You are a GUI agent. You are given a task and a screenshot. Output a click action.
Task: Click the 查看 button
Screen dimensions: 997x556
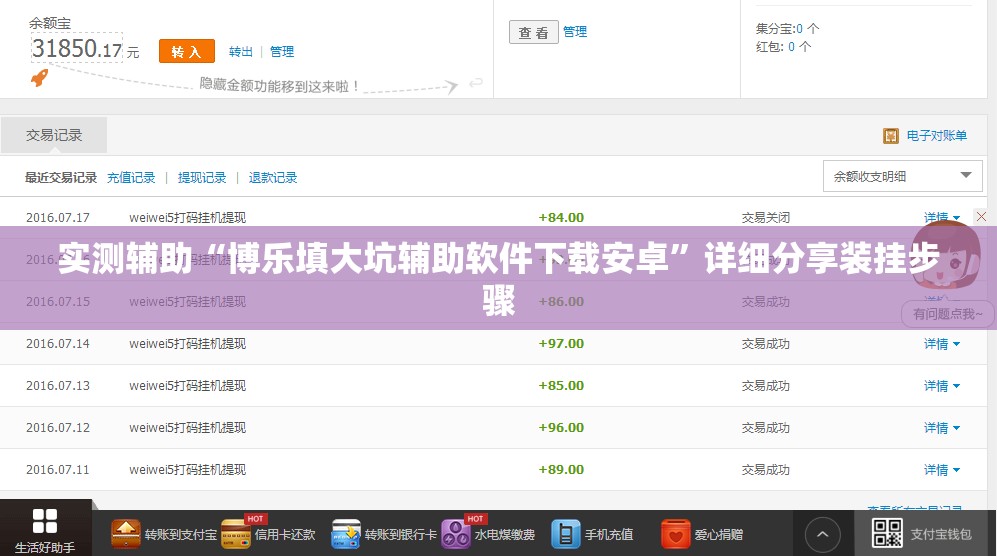(533, 32)
